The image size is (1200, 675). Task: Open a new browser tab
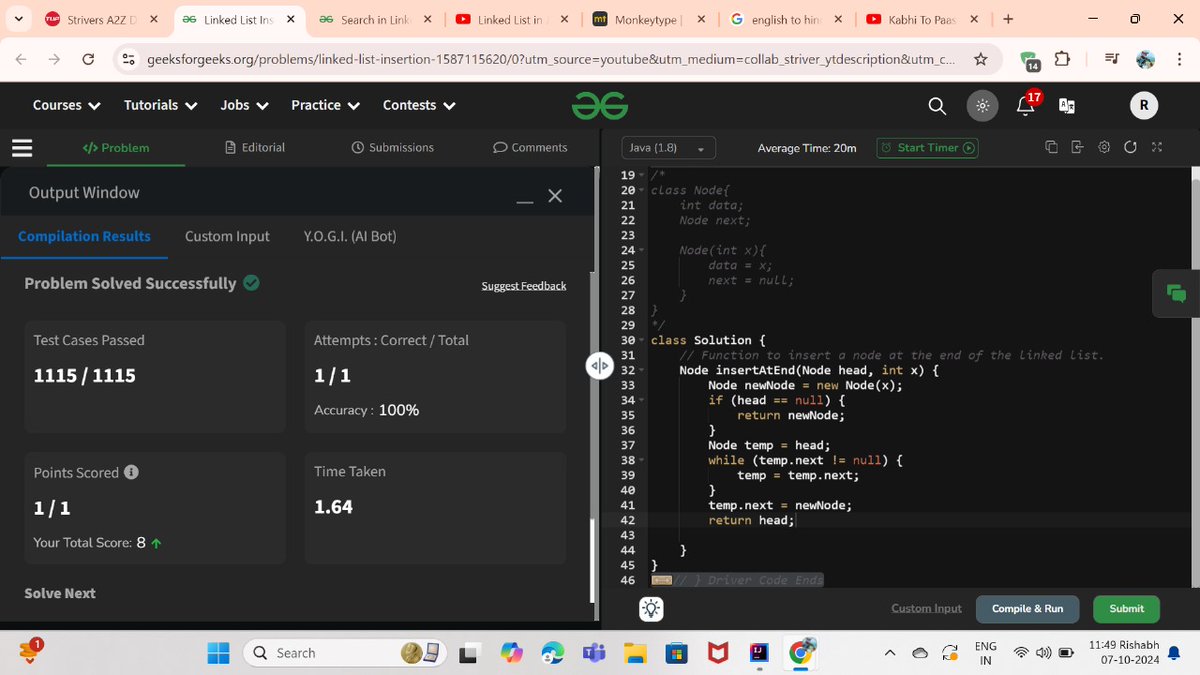1008,20
